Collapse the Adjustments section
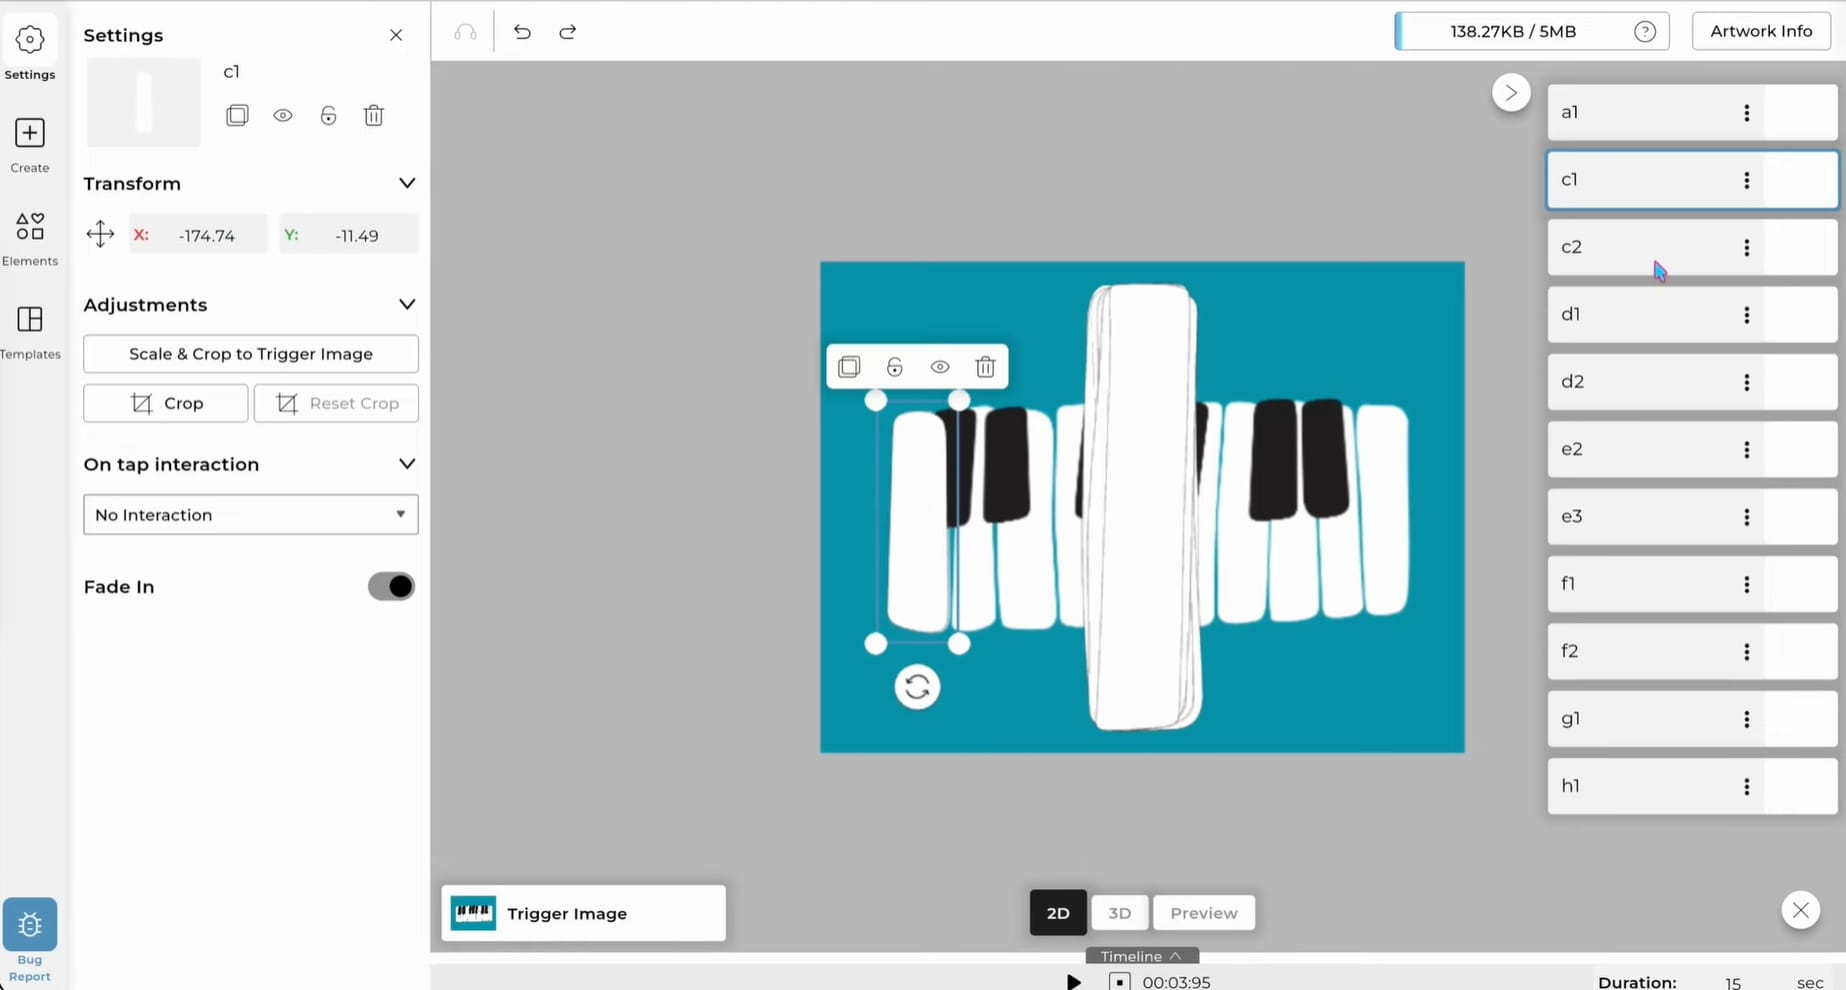1846x990 pixels. click(407, 304)
